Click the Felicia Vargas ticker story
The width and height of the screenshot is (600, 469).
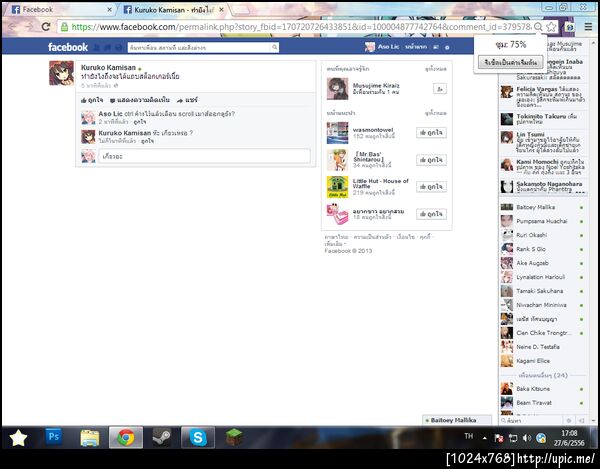[x=543, y=96]
